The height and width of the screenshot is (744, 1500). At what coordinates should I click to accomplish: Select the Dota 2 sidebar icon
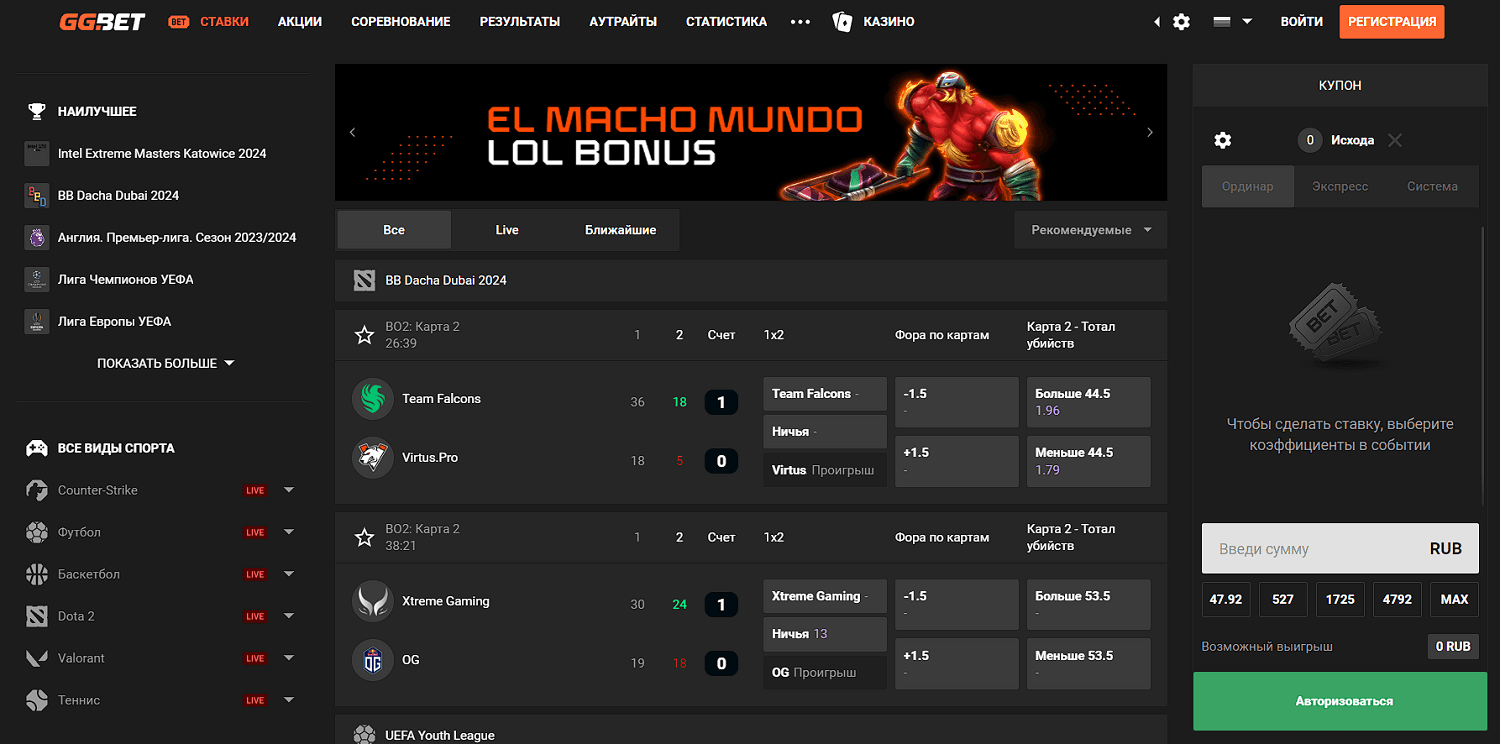coord(37,616)
